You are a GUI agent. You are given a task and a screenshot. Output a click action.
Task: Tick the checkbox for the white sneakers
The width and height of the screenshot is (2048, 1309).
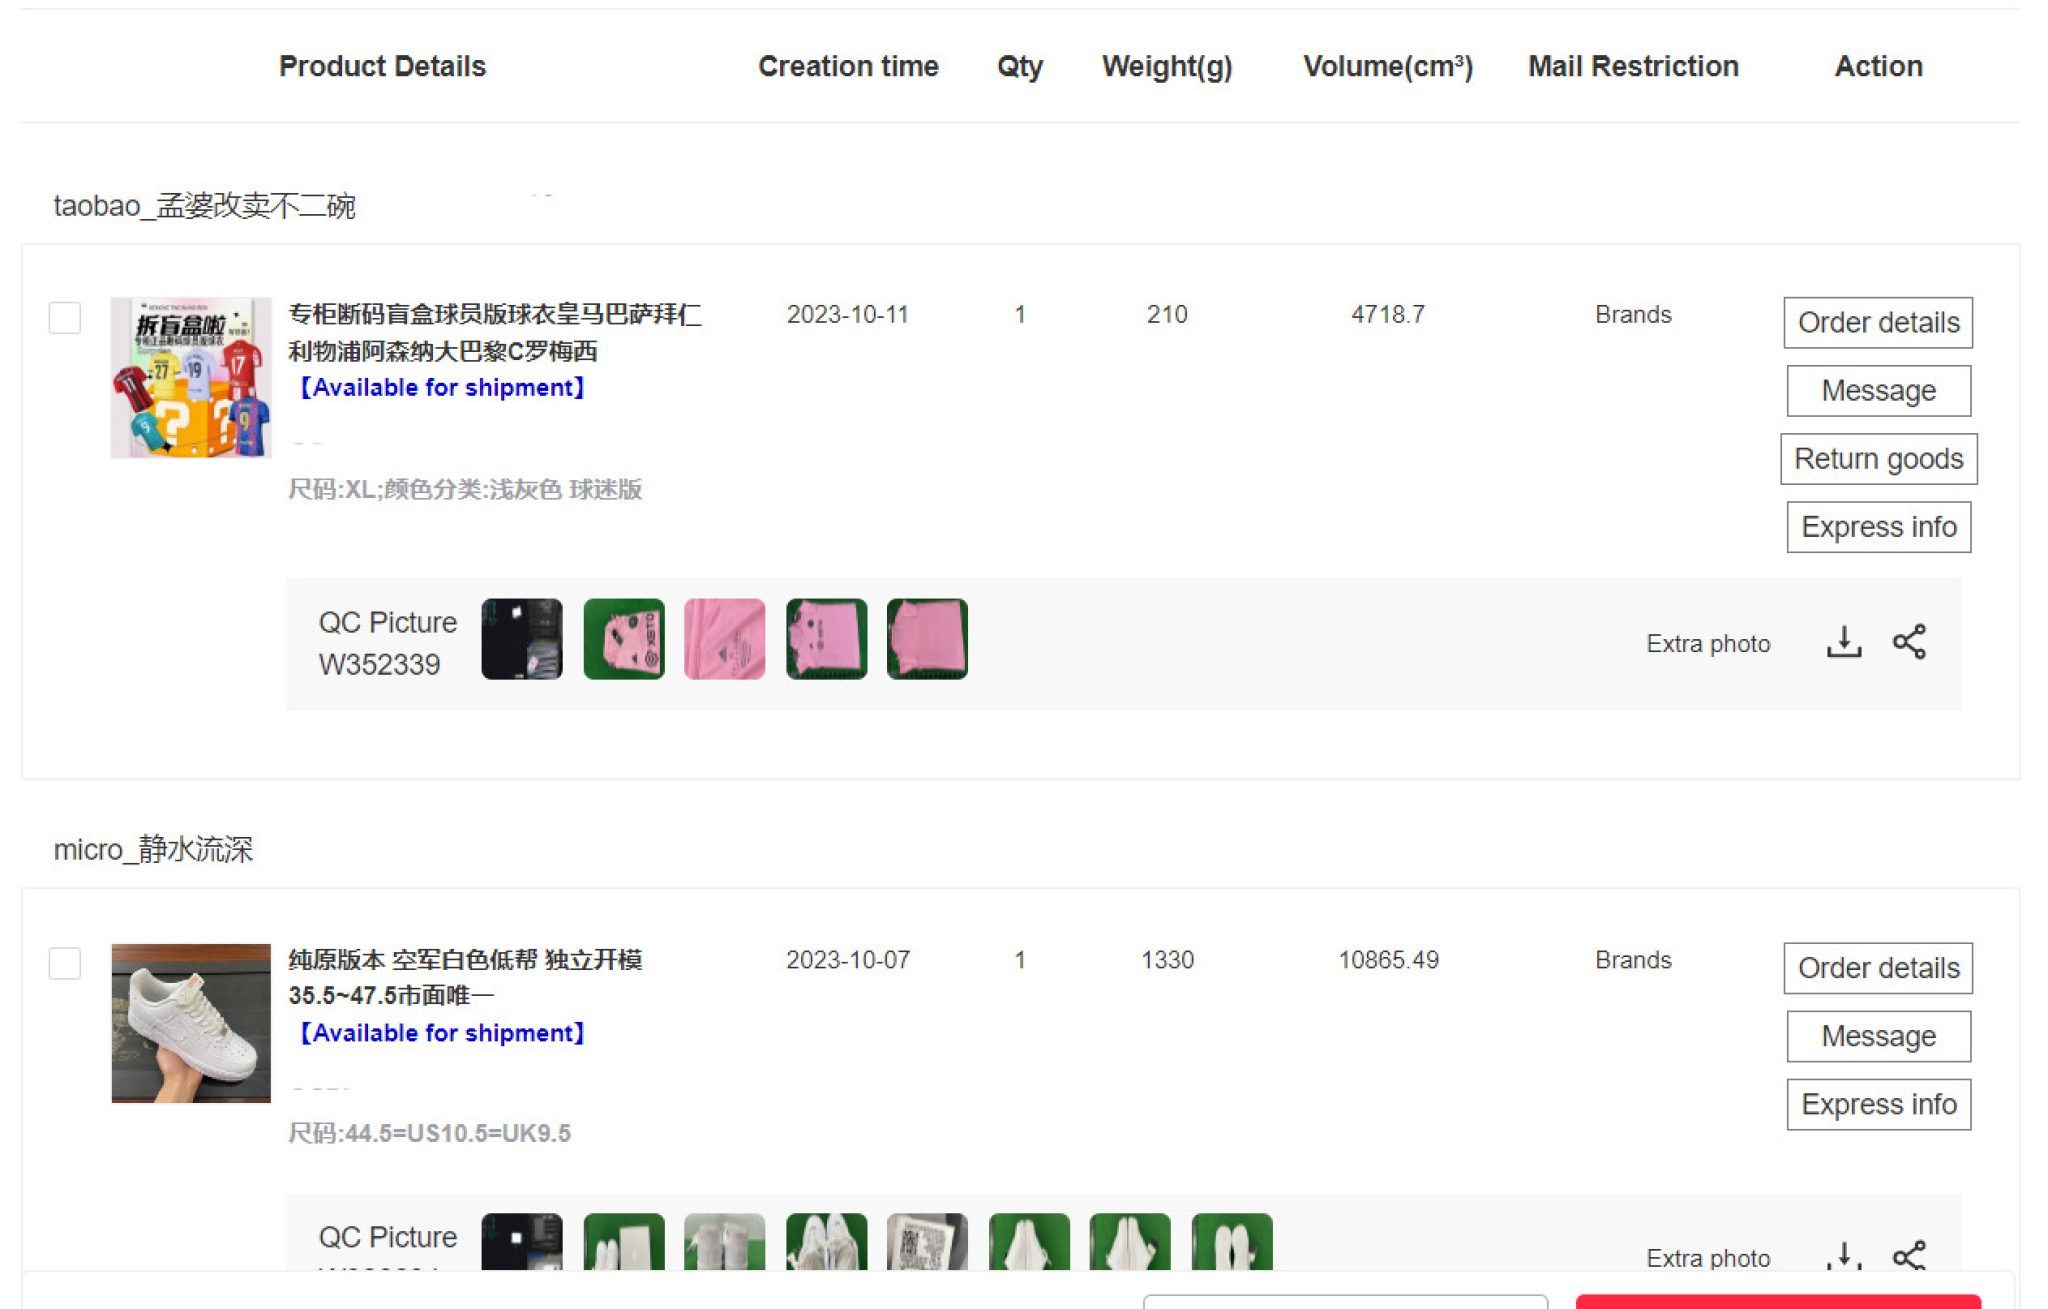click(x=65, y=963)
